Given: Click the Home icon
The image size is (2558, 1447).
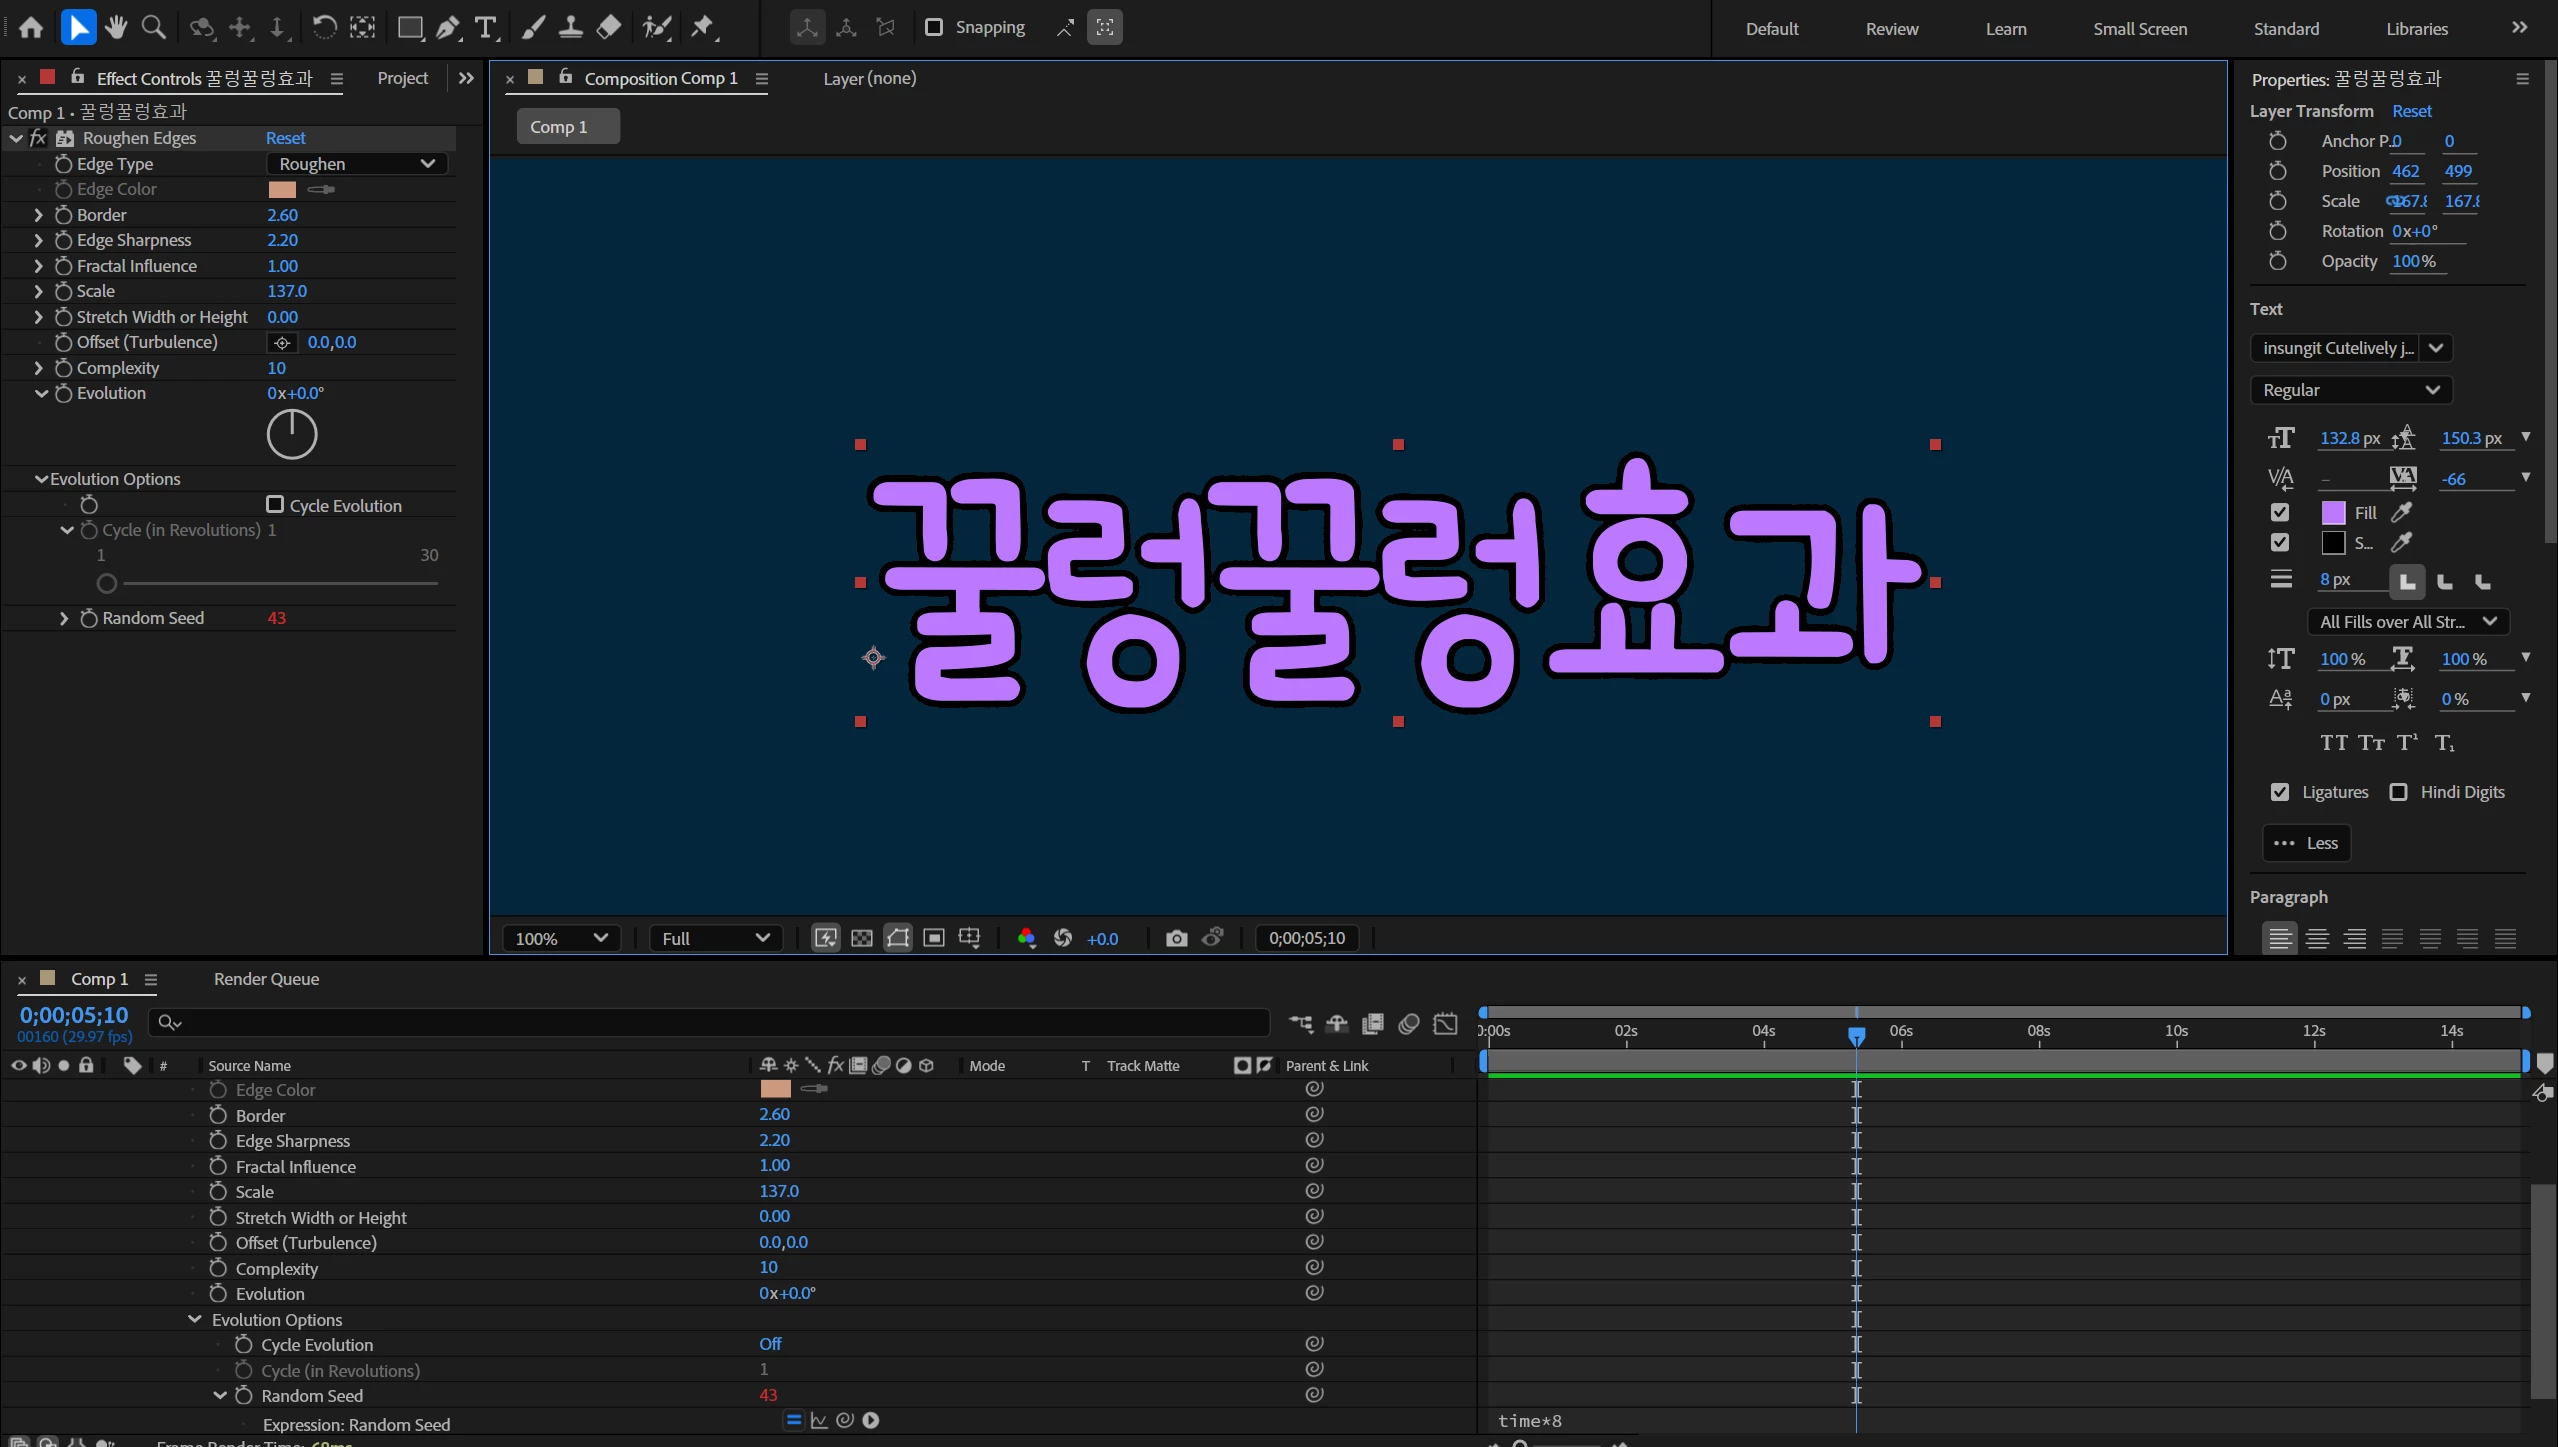Looking at the screenshot, I should pos(31,27).
